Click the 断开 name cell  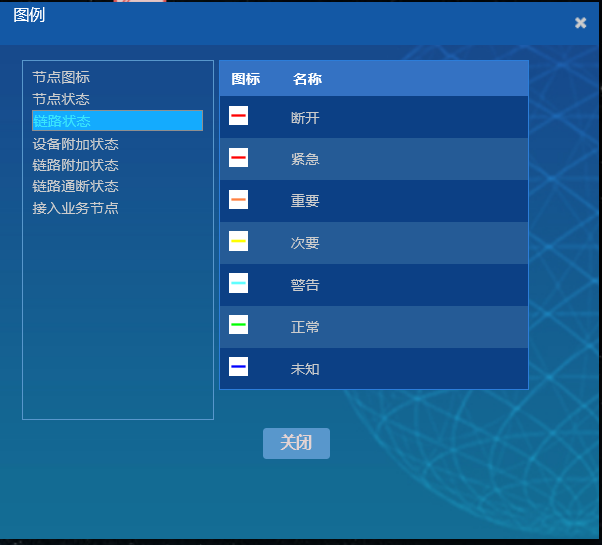click(x=305, y=117)
